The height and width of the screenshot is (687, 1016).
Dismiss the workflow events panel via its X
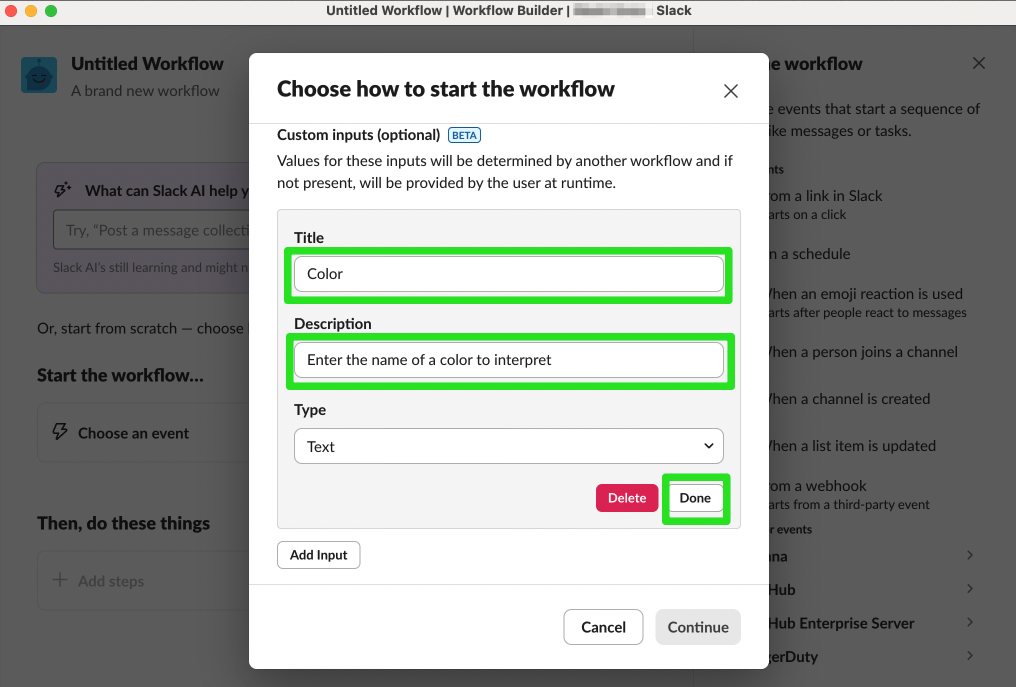click(x=977, y=63)
